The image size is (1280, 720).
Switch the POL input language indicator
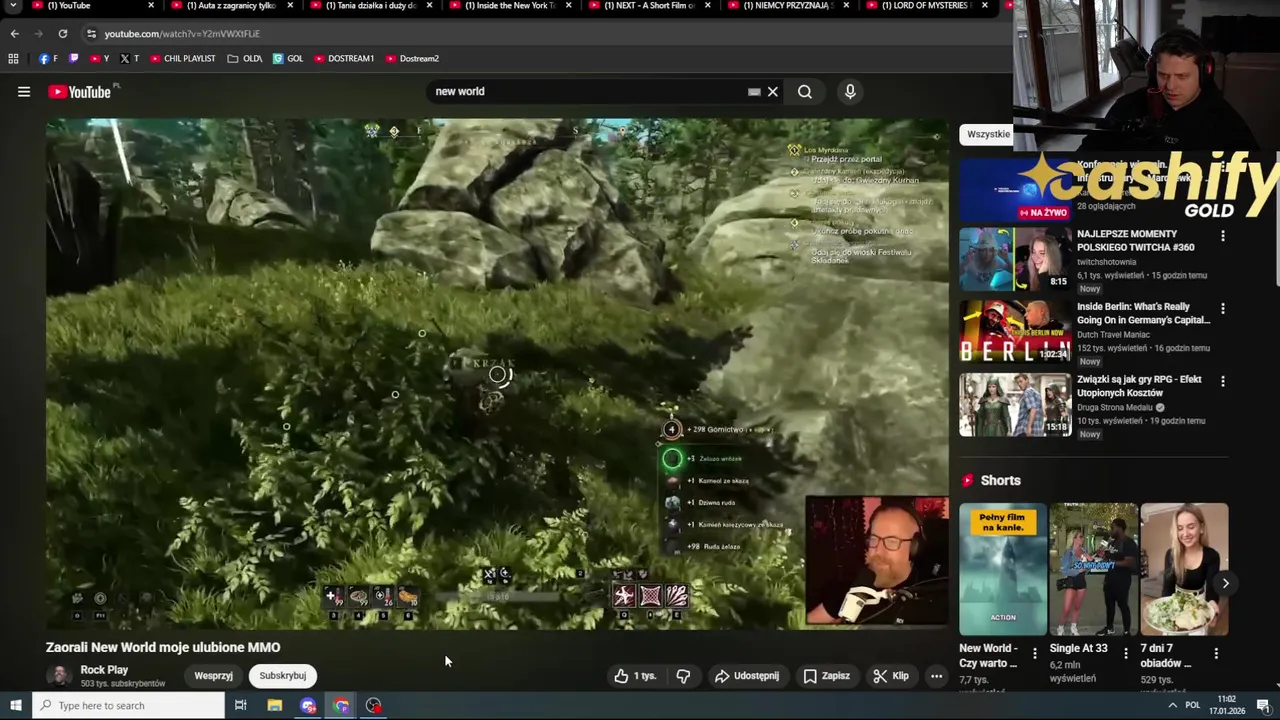coord(1193,705)
